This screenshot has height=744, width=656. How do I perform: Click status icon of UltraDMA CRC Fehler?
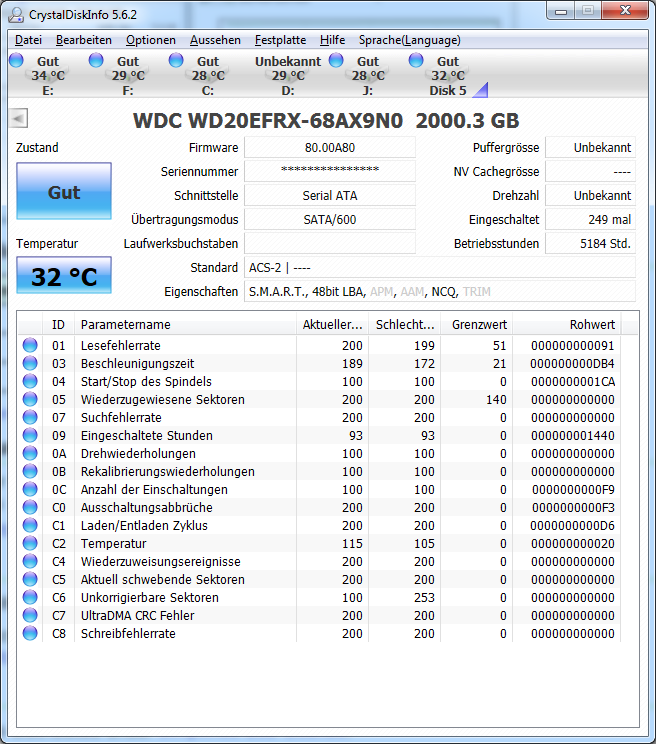(x=30, y=615)
